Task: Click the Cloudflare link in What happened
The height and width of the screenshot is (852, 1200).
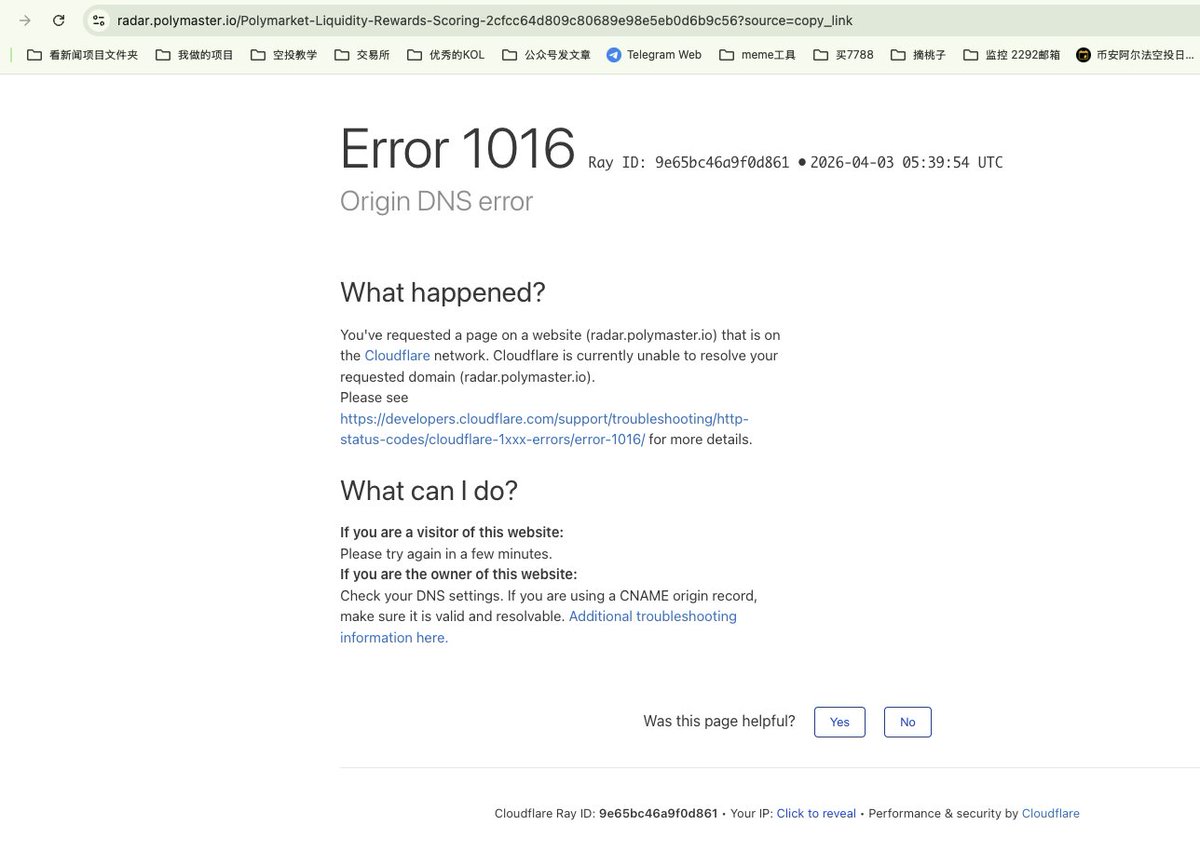Action: pyautogui.click(x=397, y=356)
